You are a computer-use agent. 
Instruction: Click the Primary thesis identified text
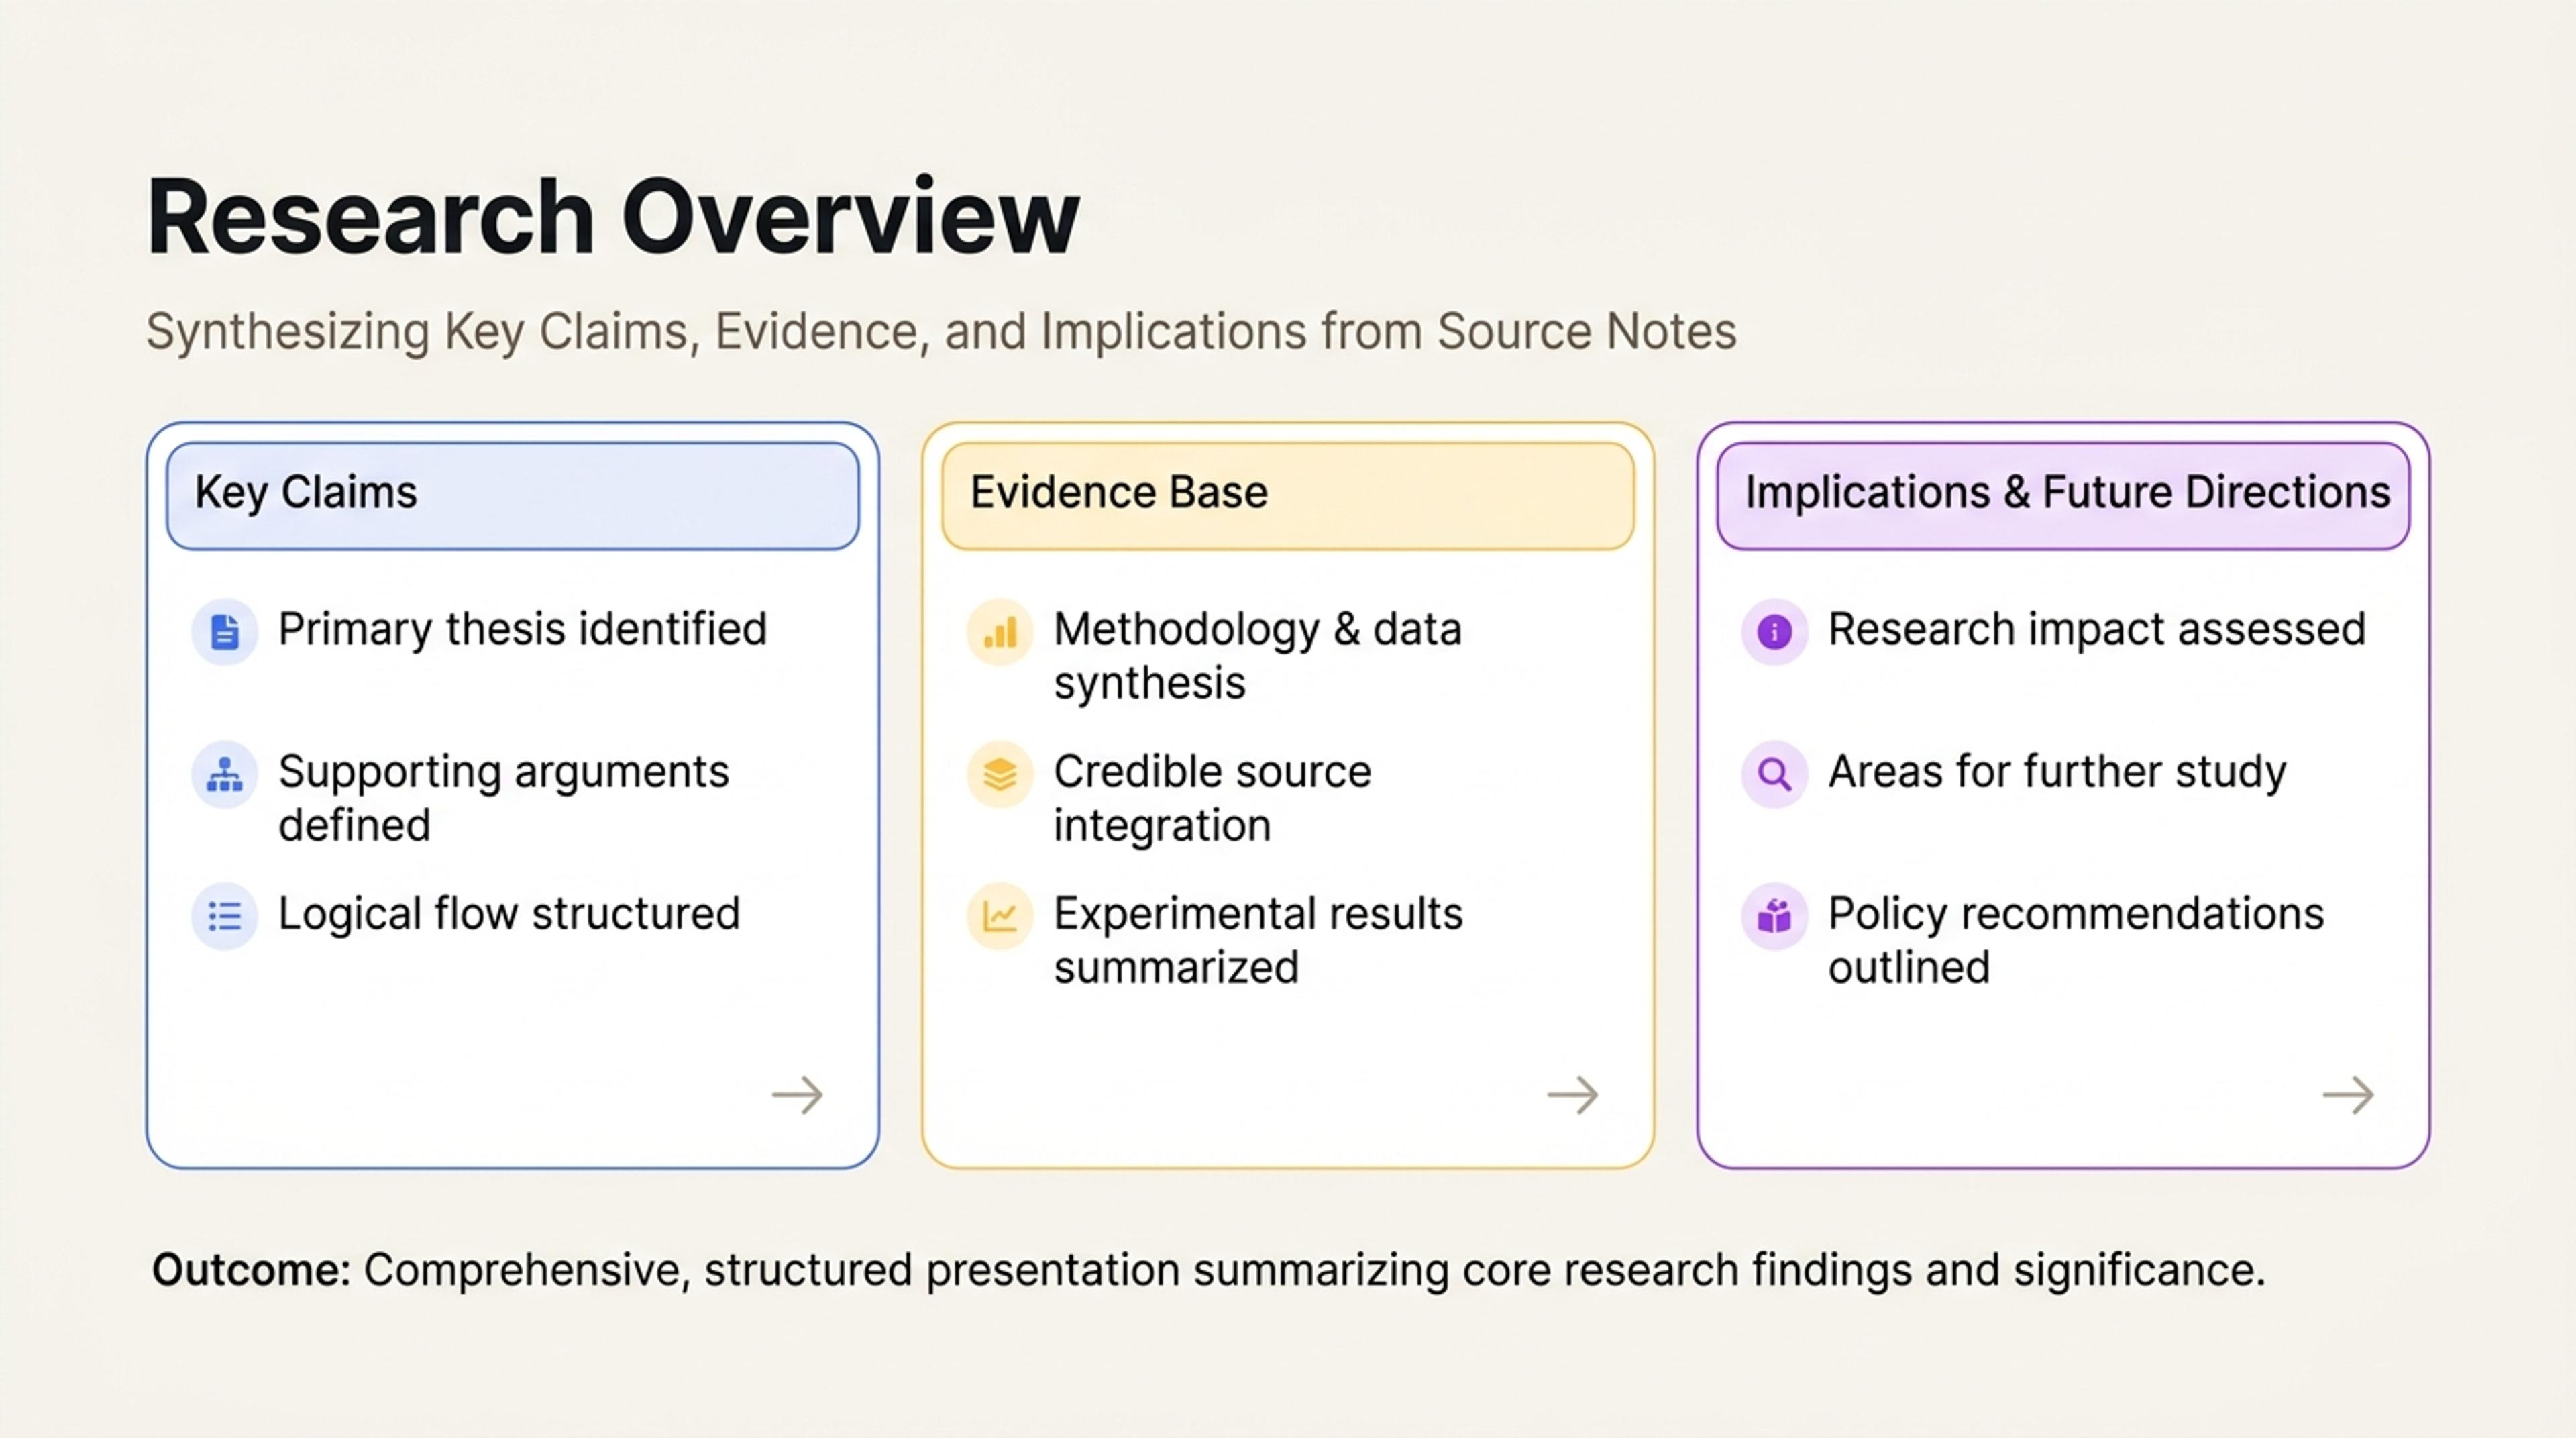coord(522,630)
